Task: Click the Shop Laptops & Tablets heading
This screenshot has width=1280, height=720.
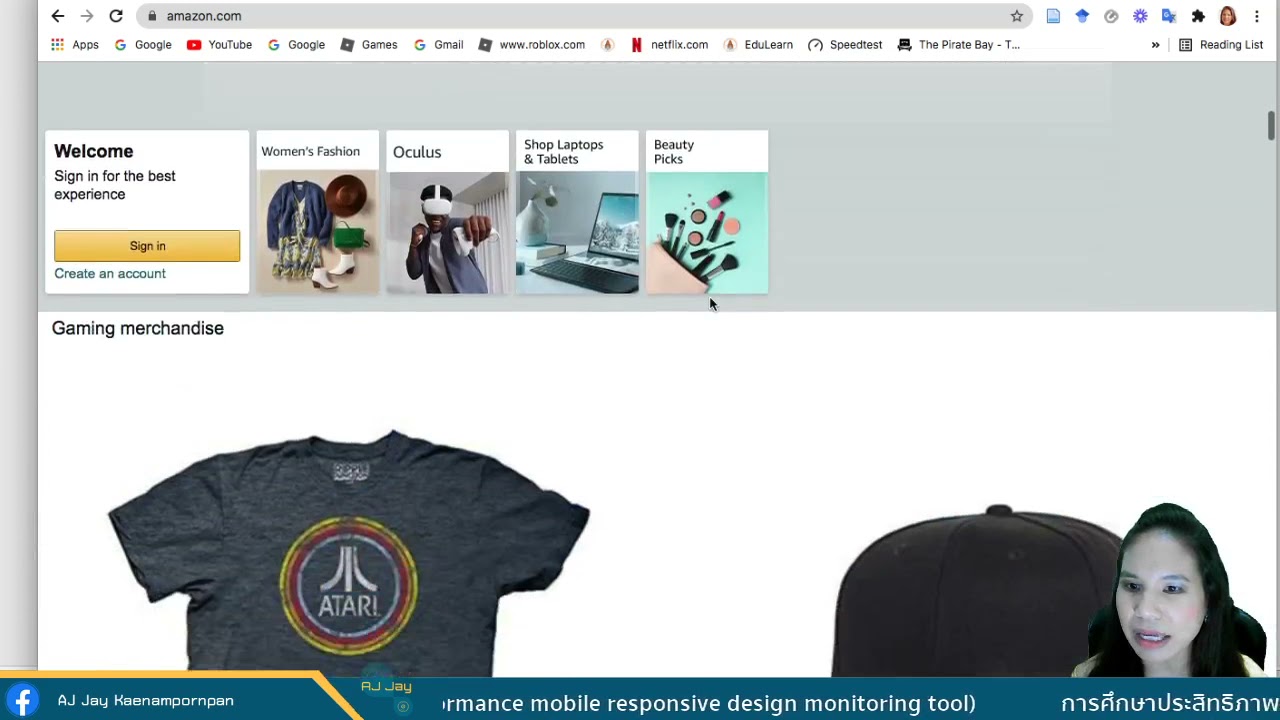Action: click(x=564, y=152)
